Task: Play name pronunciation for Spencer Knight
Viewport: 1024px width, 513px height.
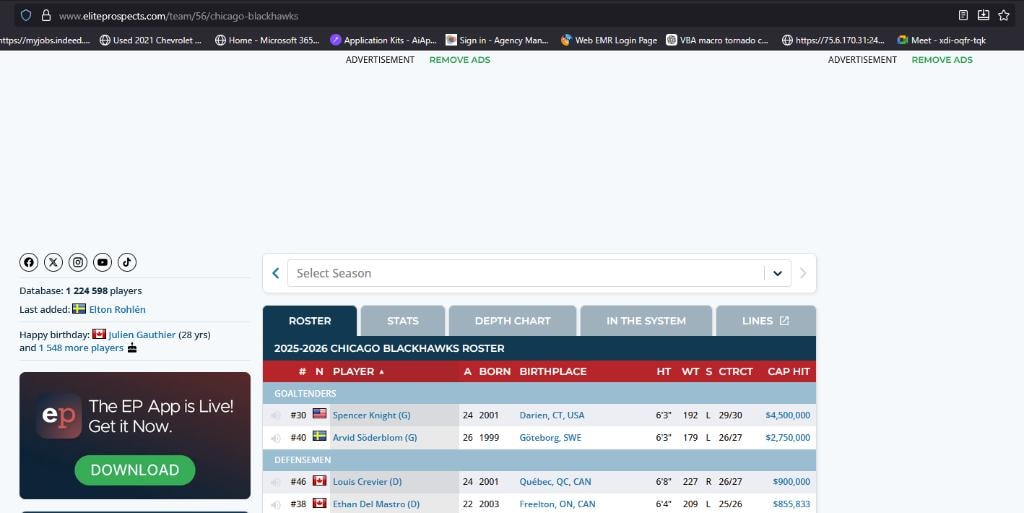Action: 276,415
